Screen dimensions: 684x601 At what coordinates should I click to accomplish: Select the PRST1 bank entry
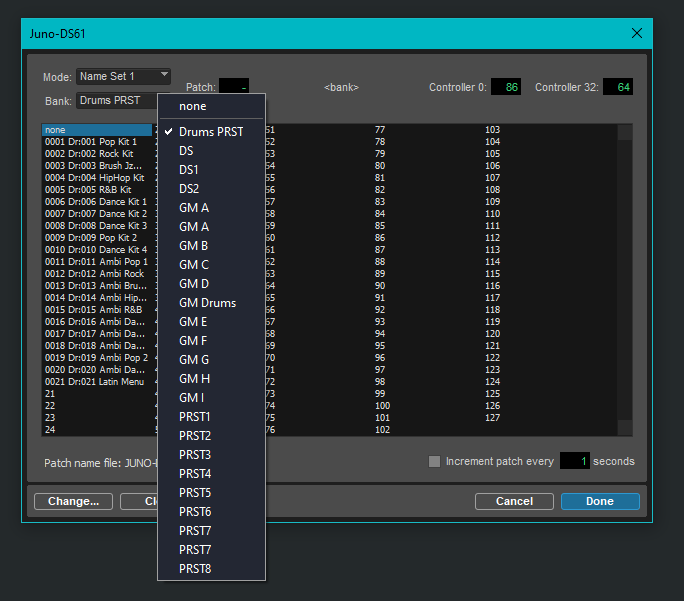195,417
